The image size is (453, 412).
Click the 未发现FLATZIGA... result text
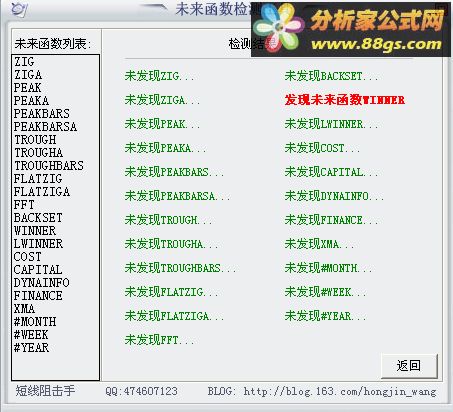tap(174, 316)
